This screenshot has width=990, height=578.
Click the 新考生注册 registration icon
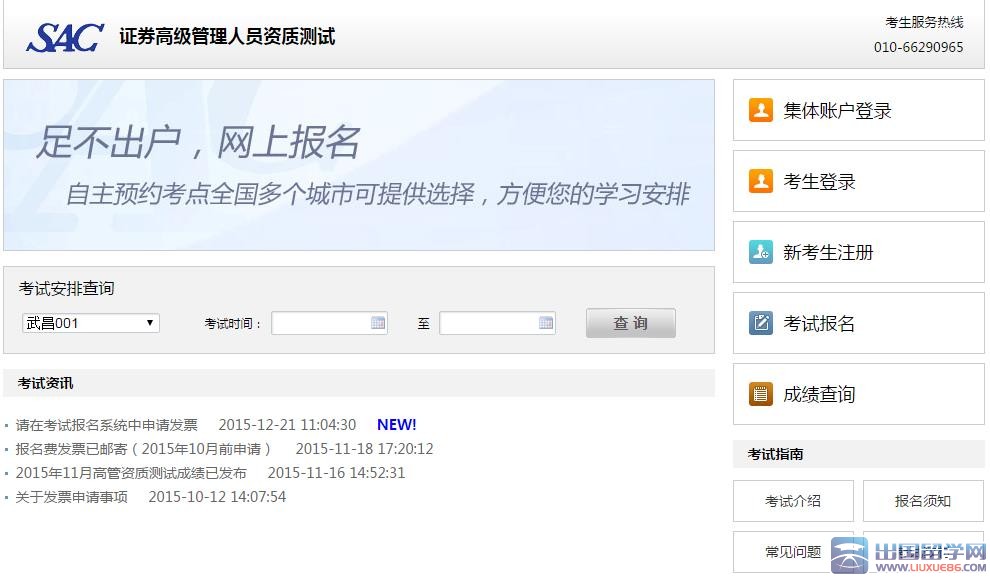[761, 252]
